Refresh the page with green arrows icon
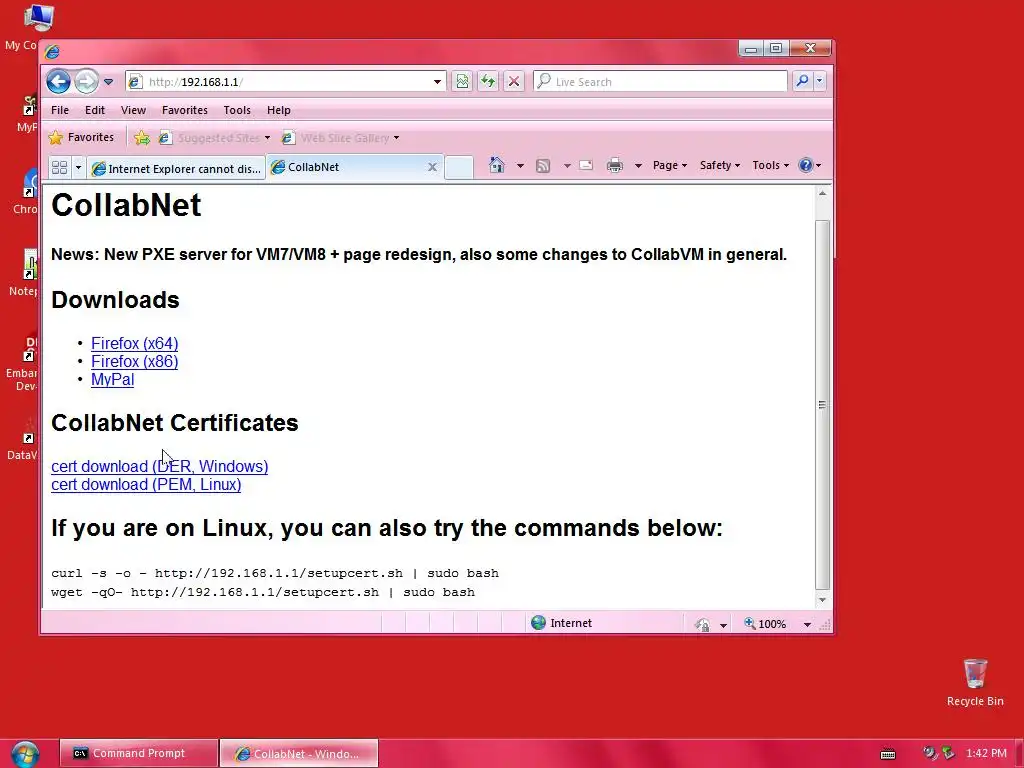The image size is (1024, 768). click(x=488, y=82)
